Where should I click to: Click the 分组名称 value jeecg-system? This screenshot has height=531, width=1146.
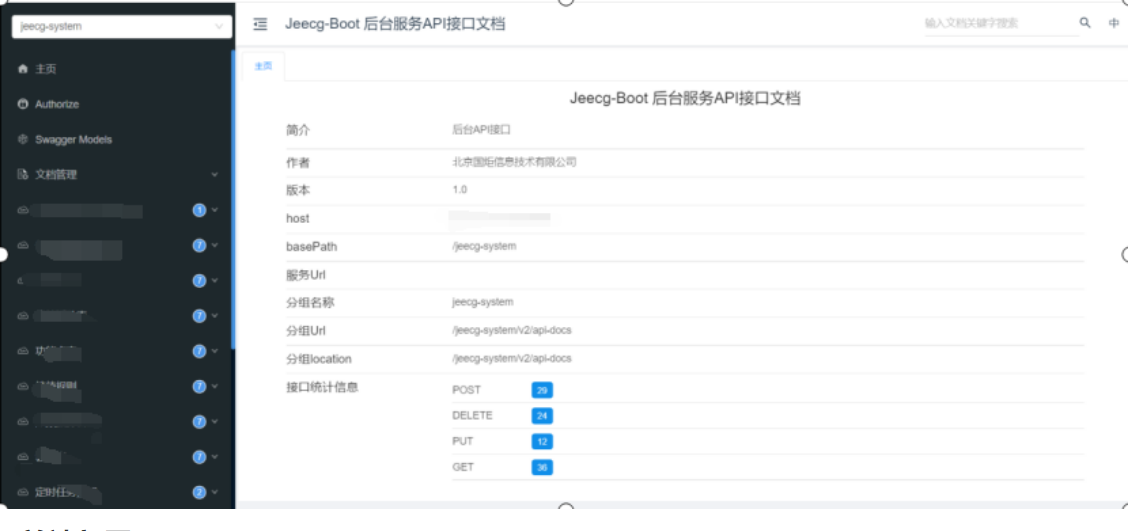tap(482, 302)
